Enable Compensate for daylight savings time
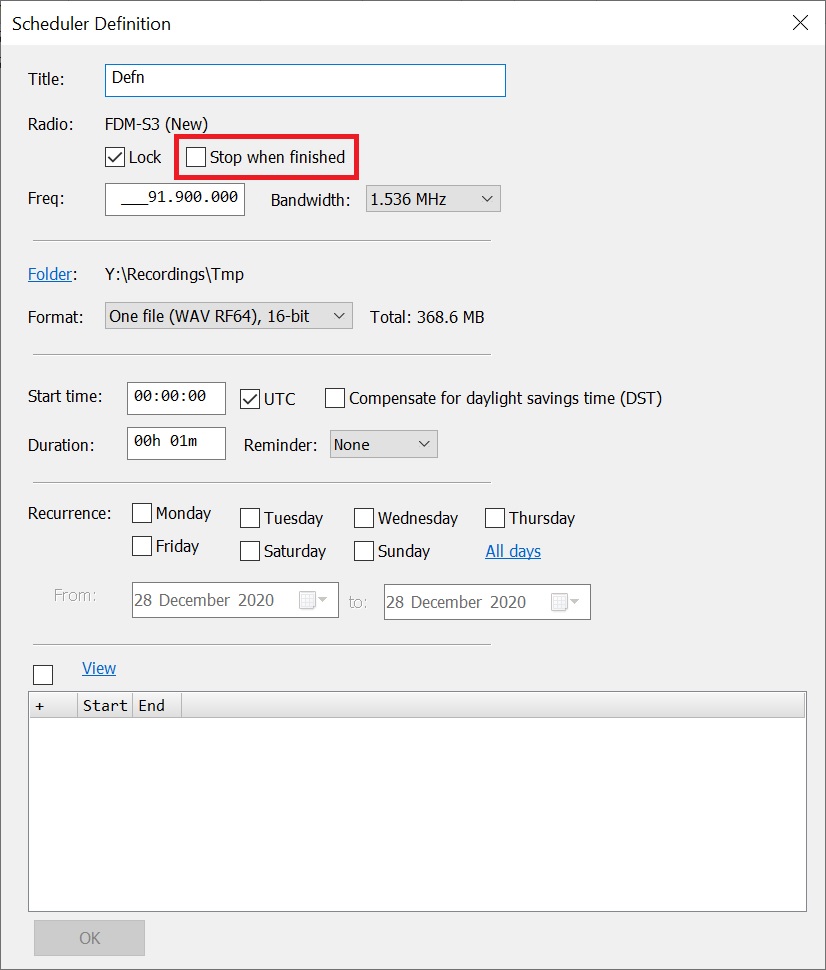 335,398
